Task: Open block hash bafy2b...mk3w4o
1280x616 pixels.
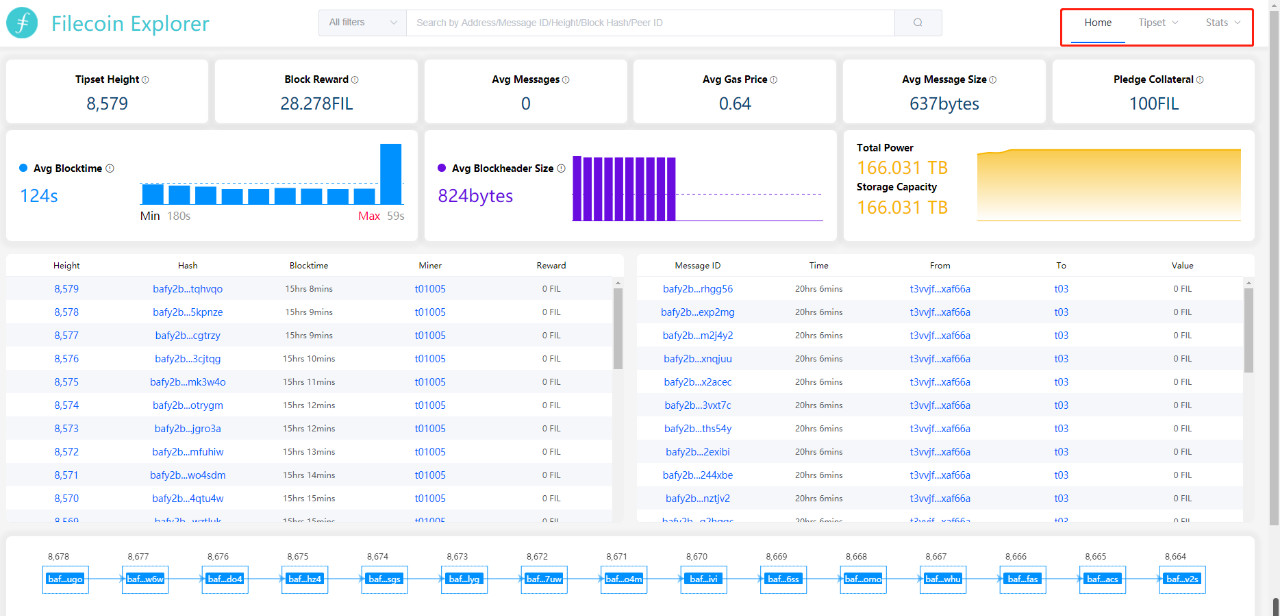Action: (x=188, y=382)
